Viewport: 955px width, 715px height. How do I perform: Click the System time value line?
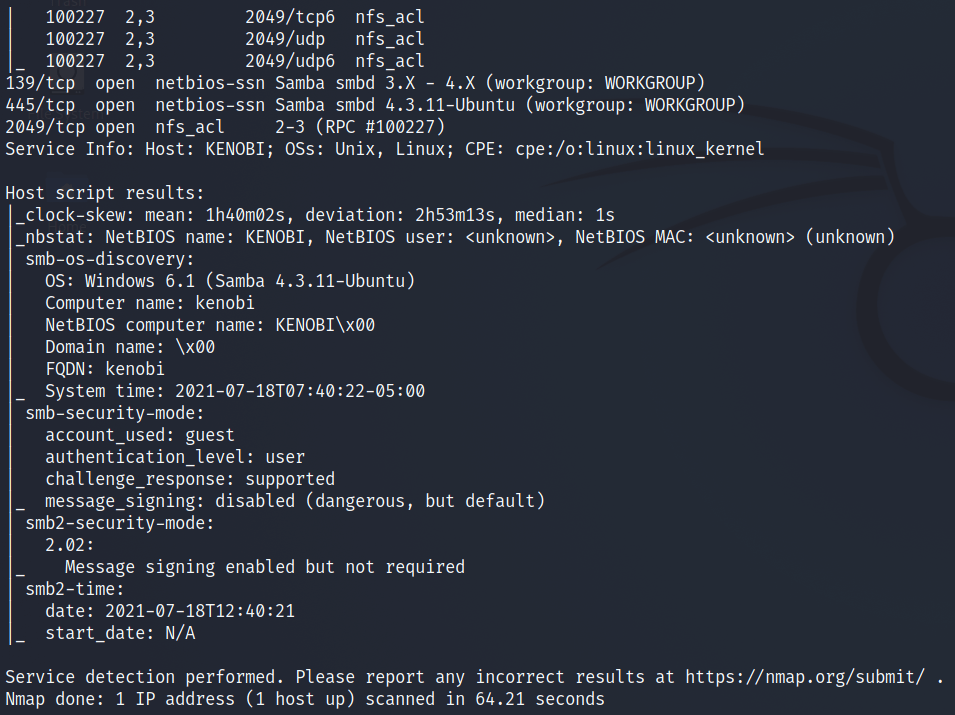[235, 390]
